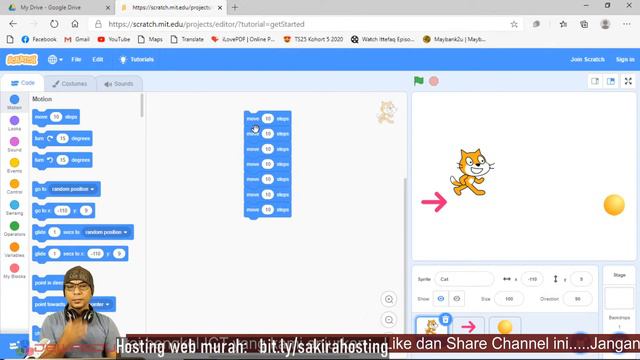Click the orange ball on the stage

coord(614,205)
